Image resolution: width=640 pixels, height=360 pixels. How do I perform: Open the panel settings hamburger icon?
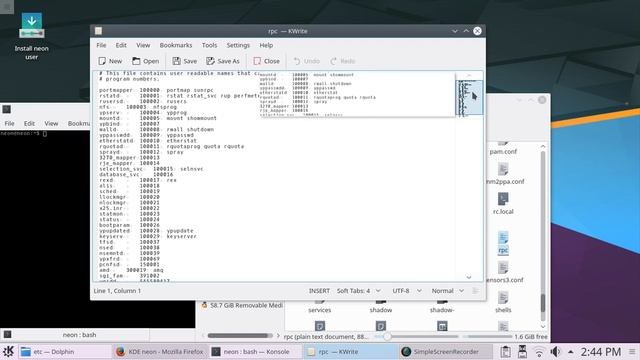coord(632,351)
